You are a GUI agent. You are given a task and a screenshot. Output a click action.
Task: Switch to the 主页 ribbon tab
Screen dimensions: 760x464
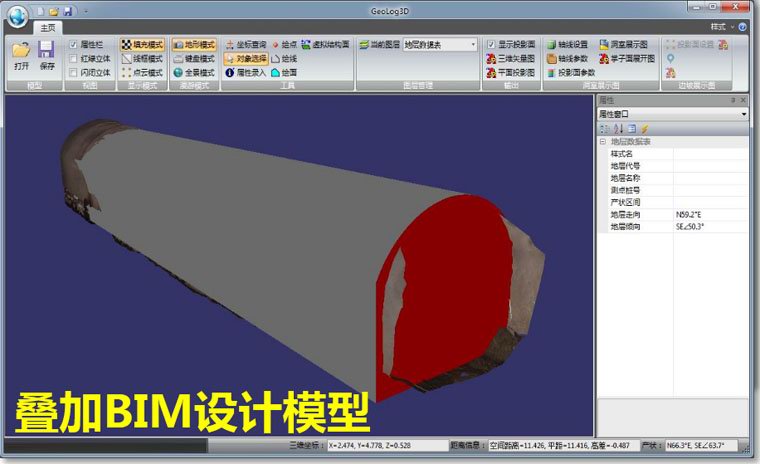48,28
